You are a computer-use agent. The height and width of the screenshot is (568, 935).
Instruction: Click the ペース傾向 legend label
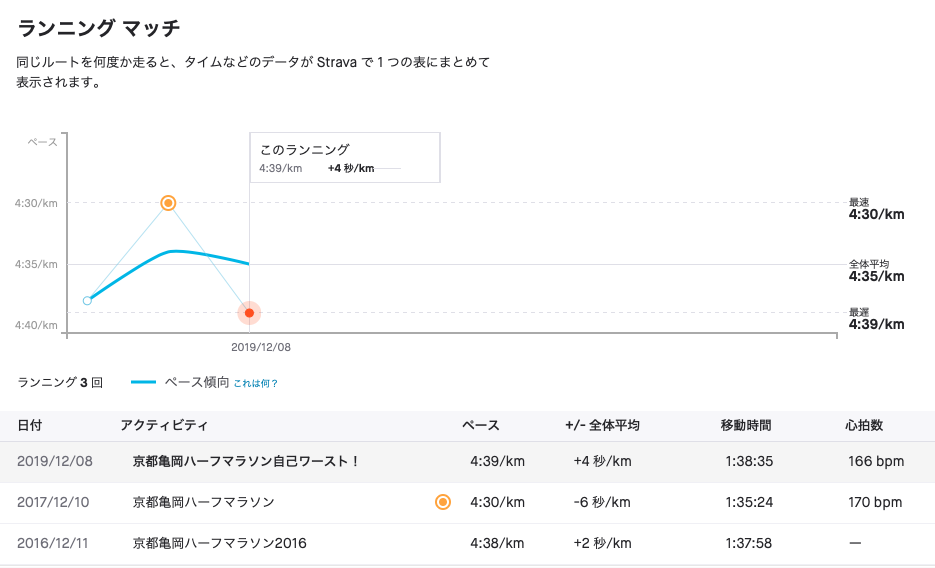click(x=197, y=382)
